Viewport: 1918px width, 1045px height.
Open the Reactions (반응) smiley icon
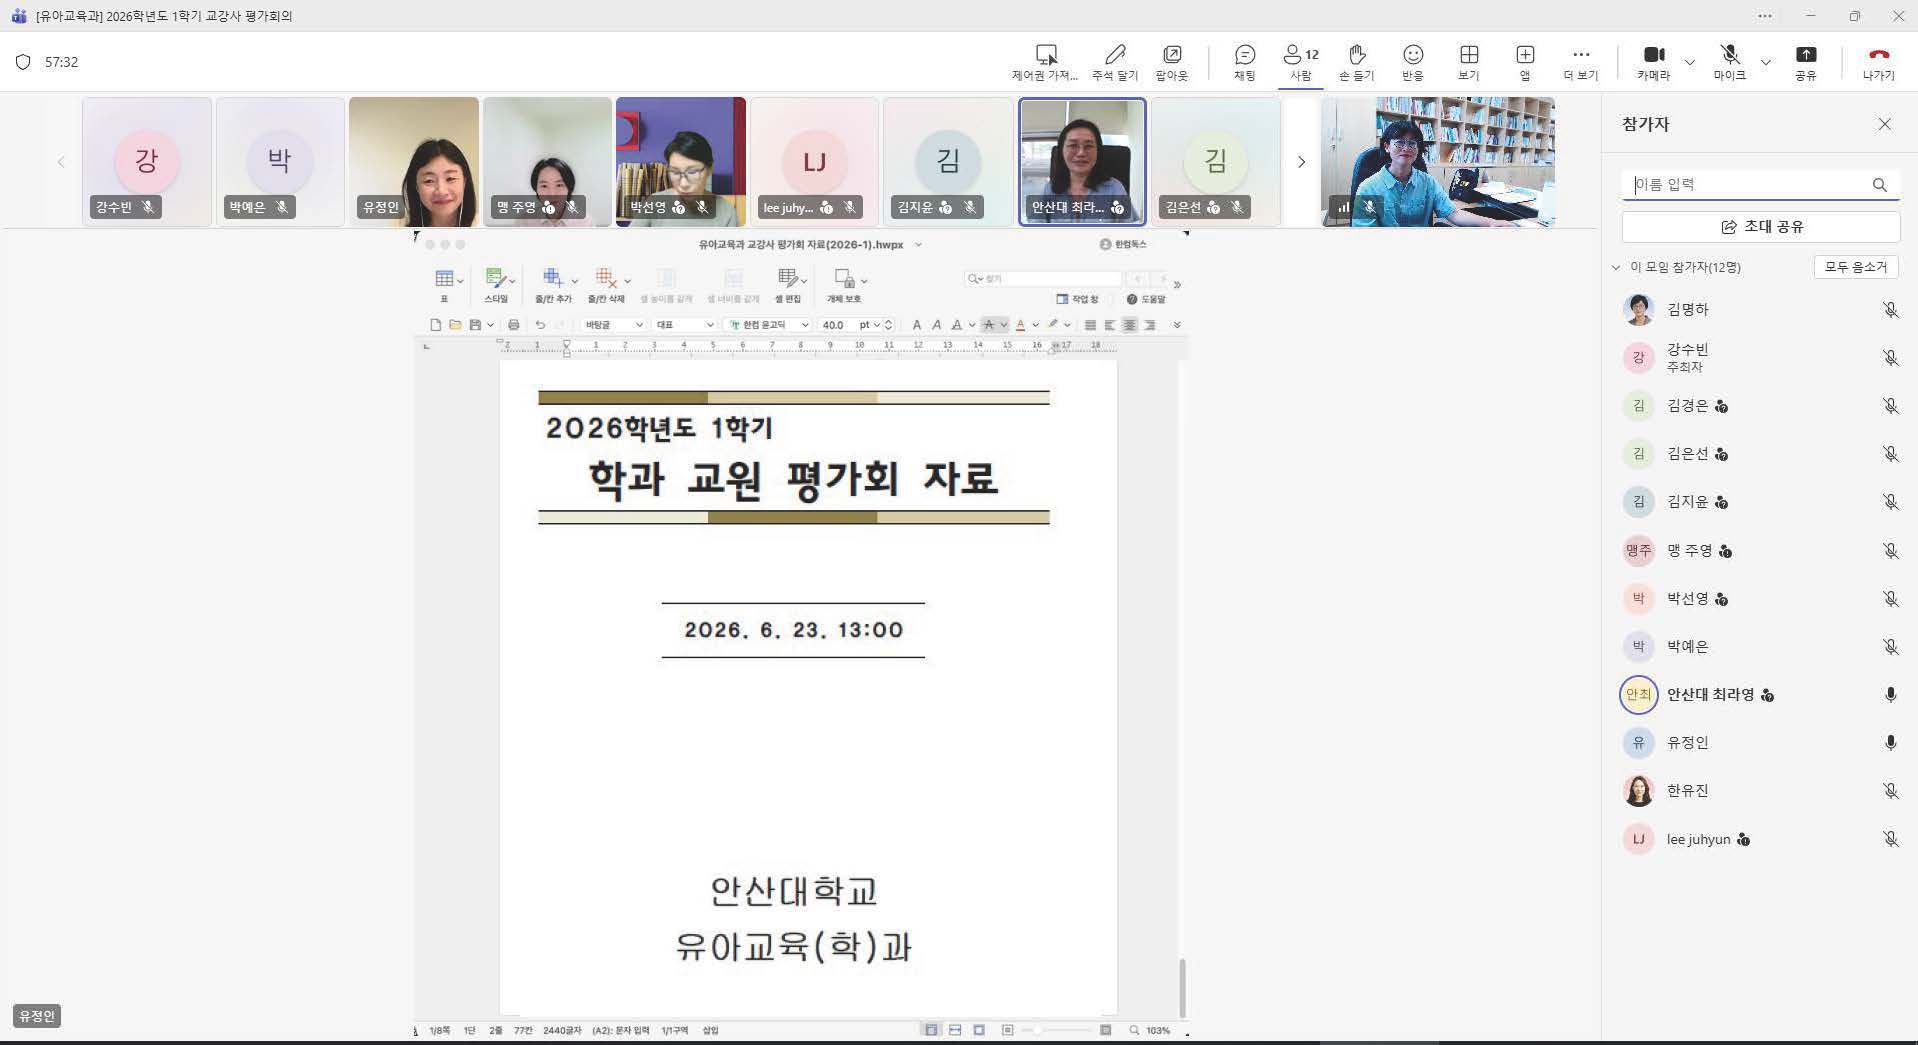(x=1412, y=62)
